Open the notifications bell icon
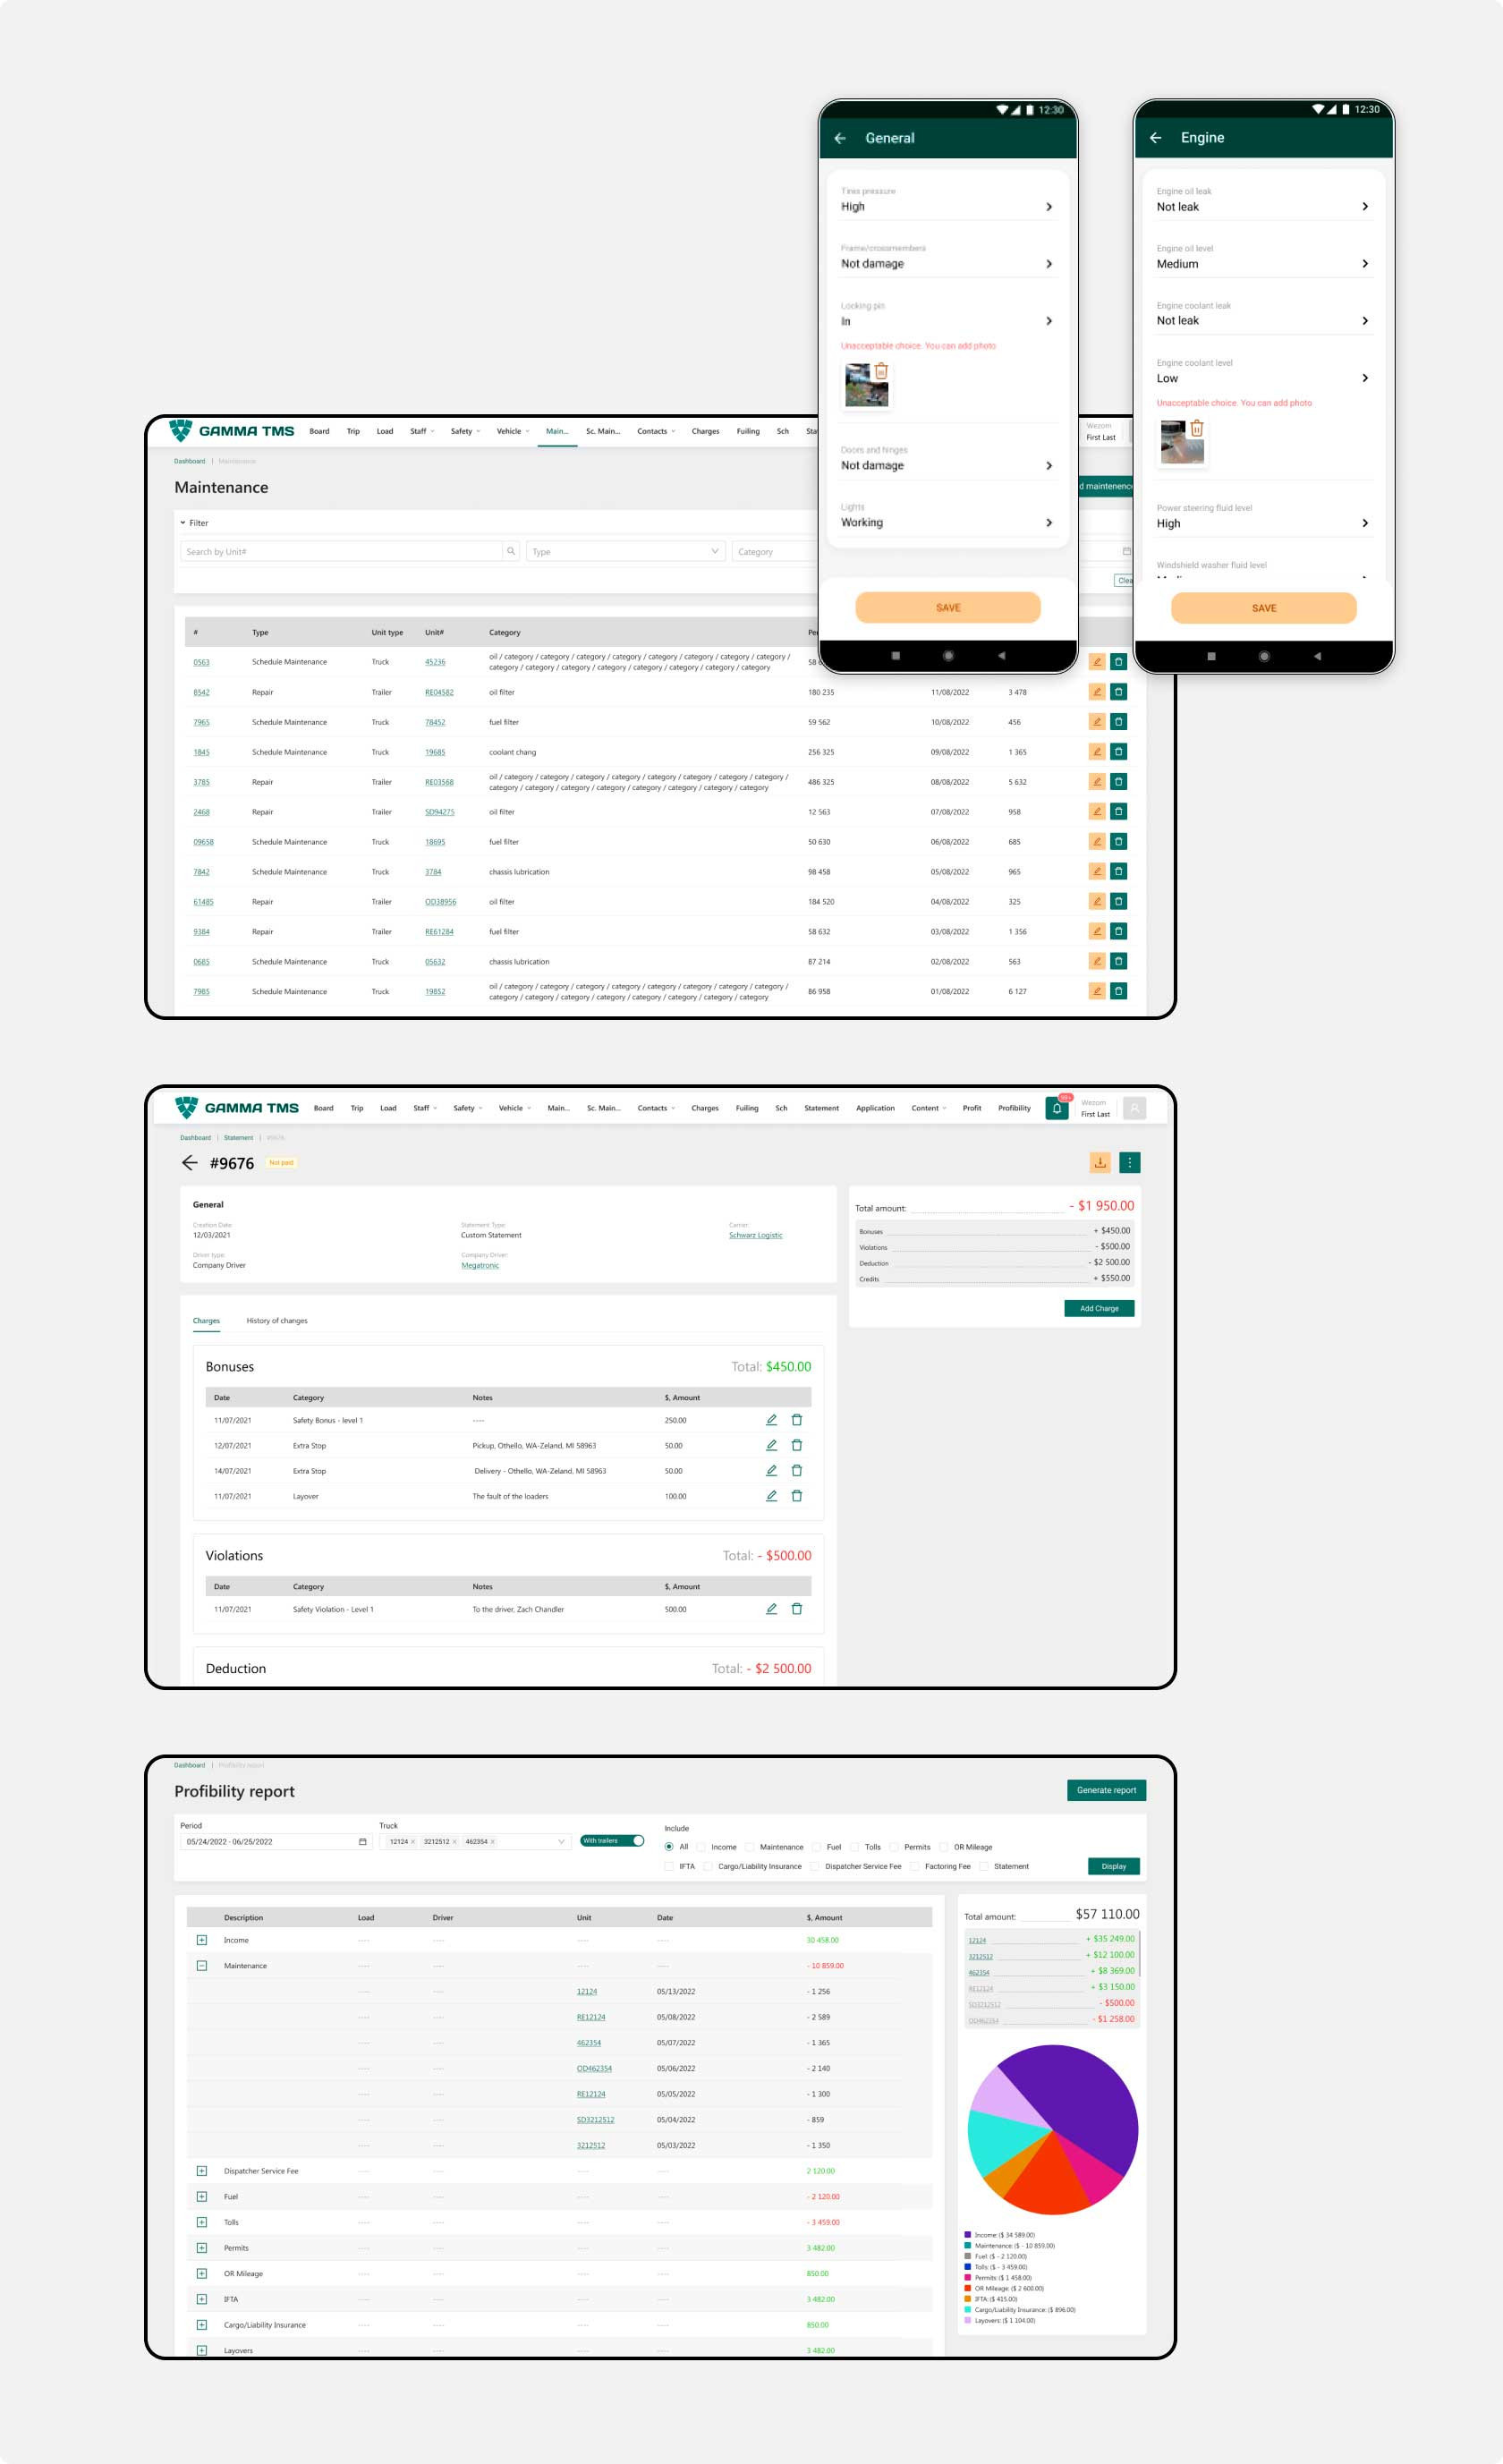 1056,1108
